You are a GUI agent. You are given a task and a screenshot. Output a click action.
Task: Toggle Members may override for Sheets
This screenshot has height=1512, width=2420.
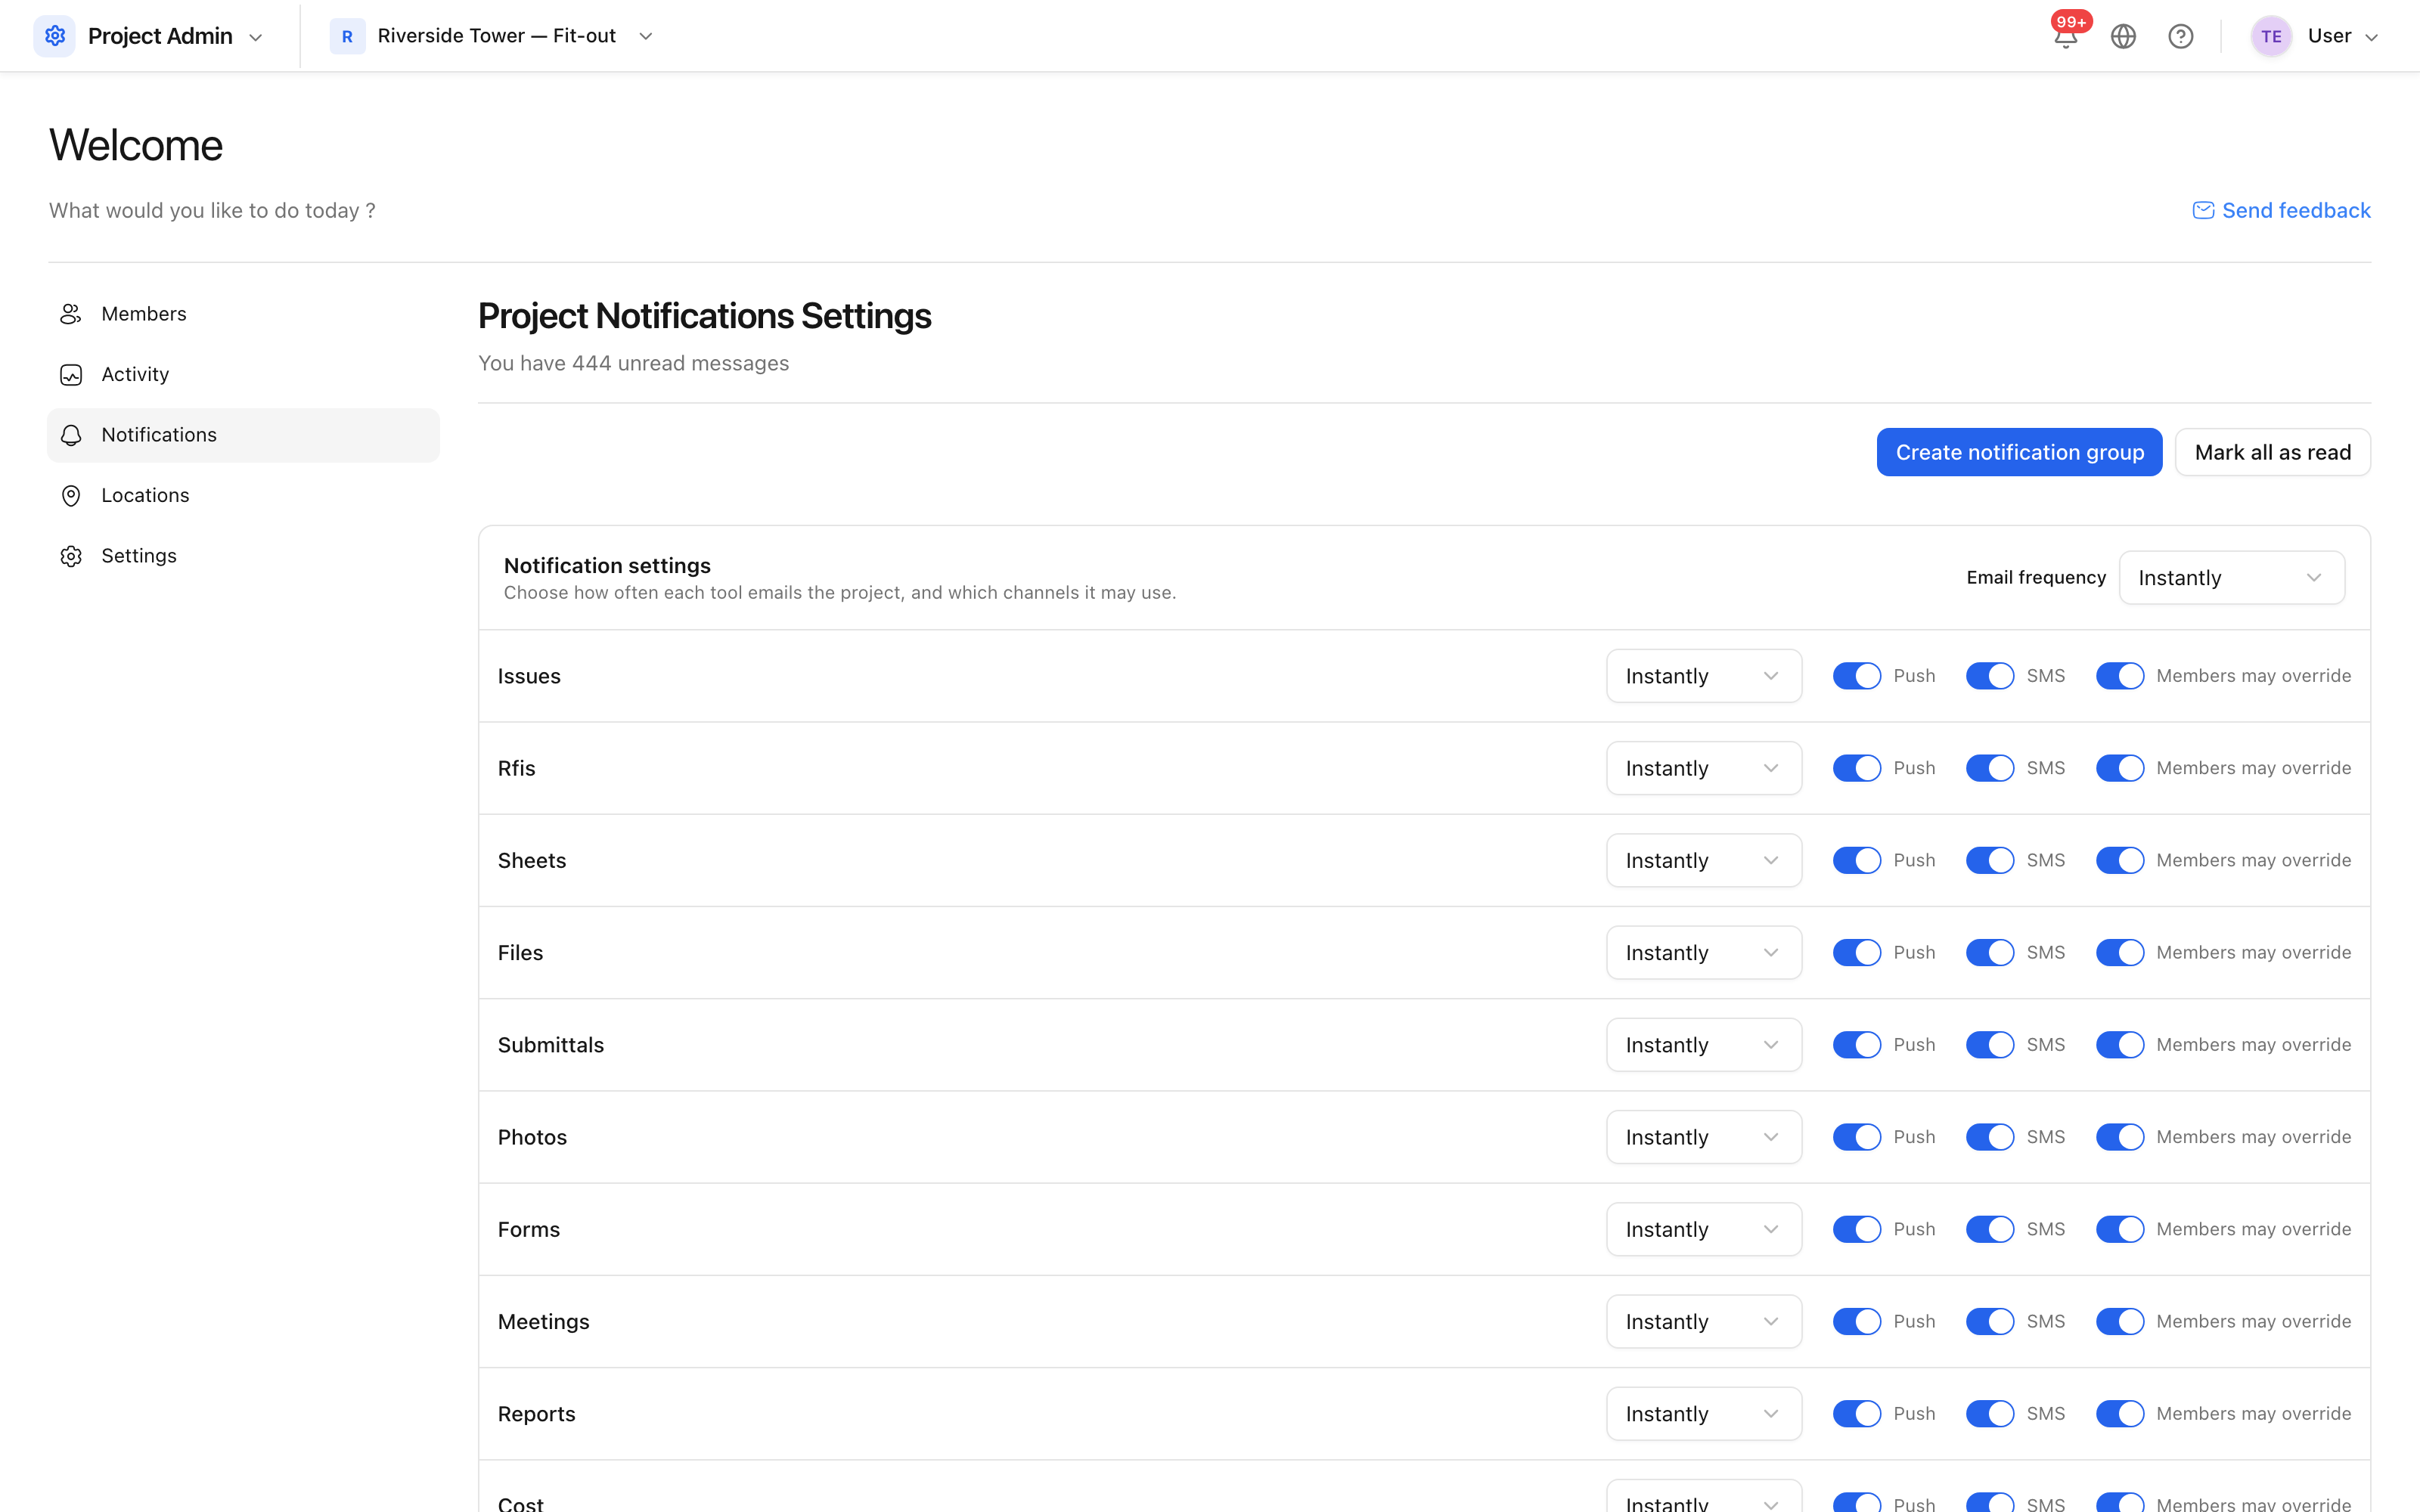(x=2119, y=860)
